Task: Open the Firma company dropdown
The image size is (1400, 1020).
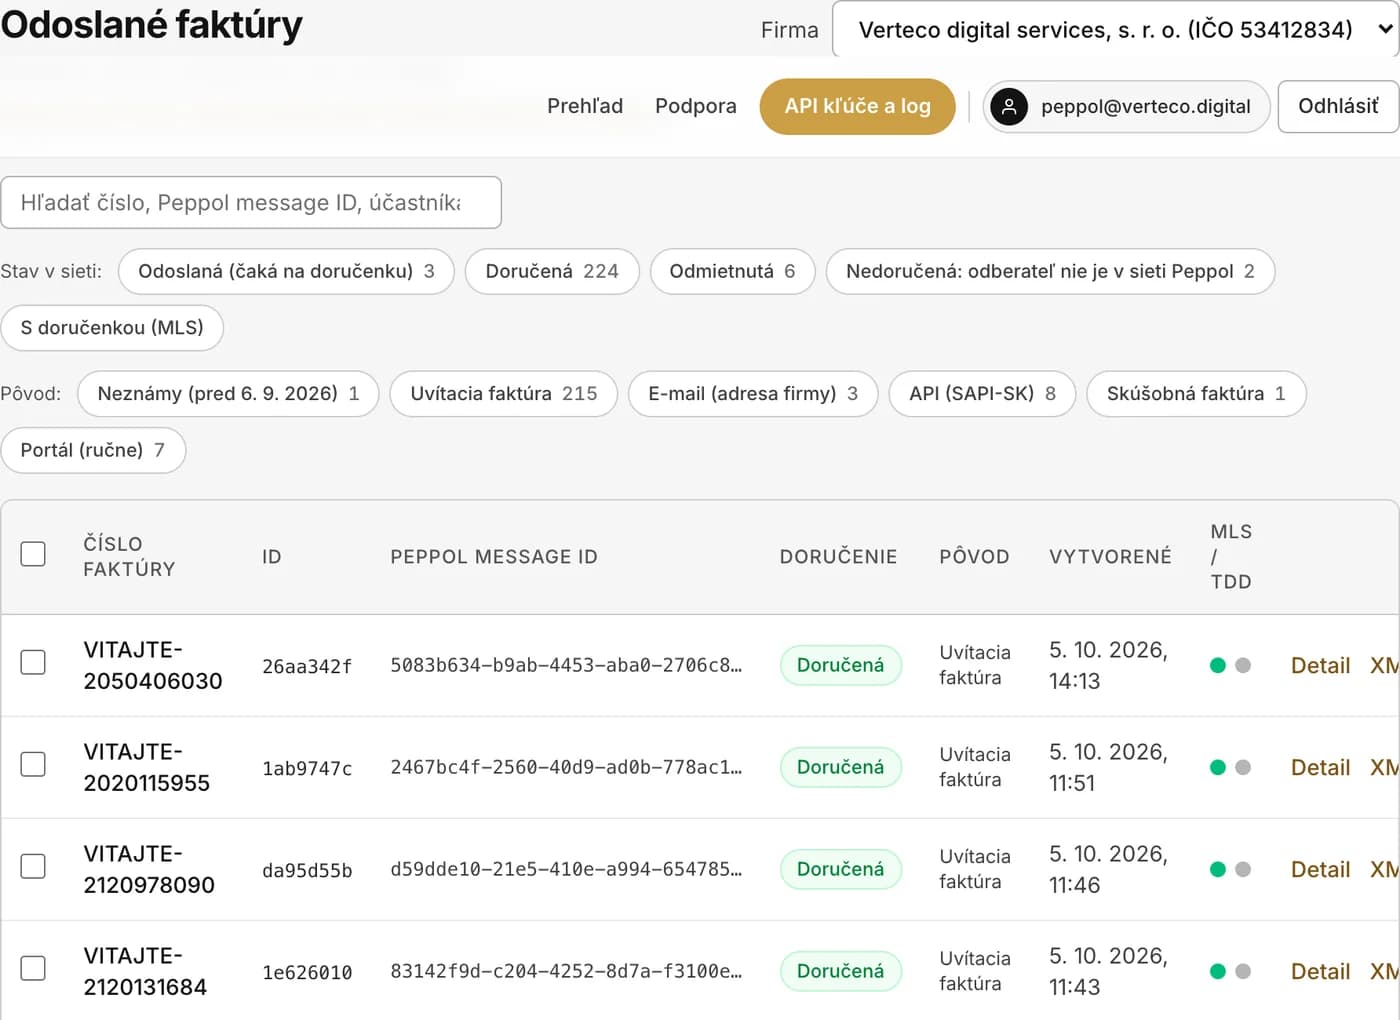Action: [1116, 29]
